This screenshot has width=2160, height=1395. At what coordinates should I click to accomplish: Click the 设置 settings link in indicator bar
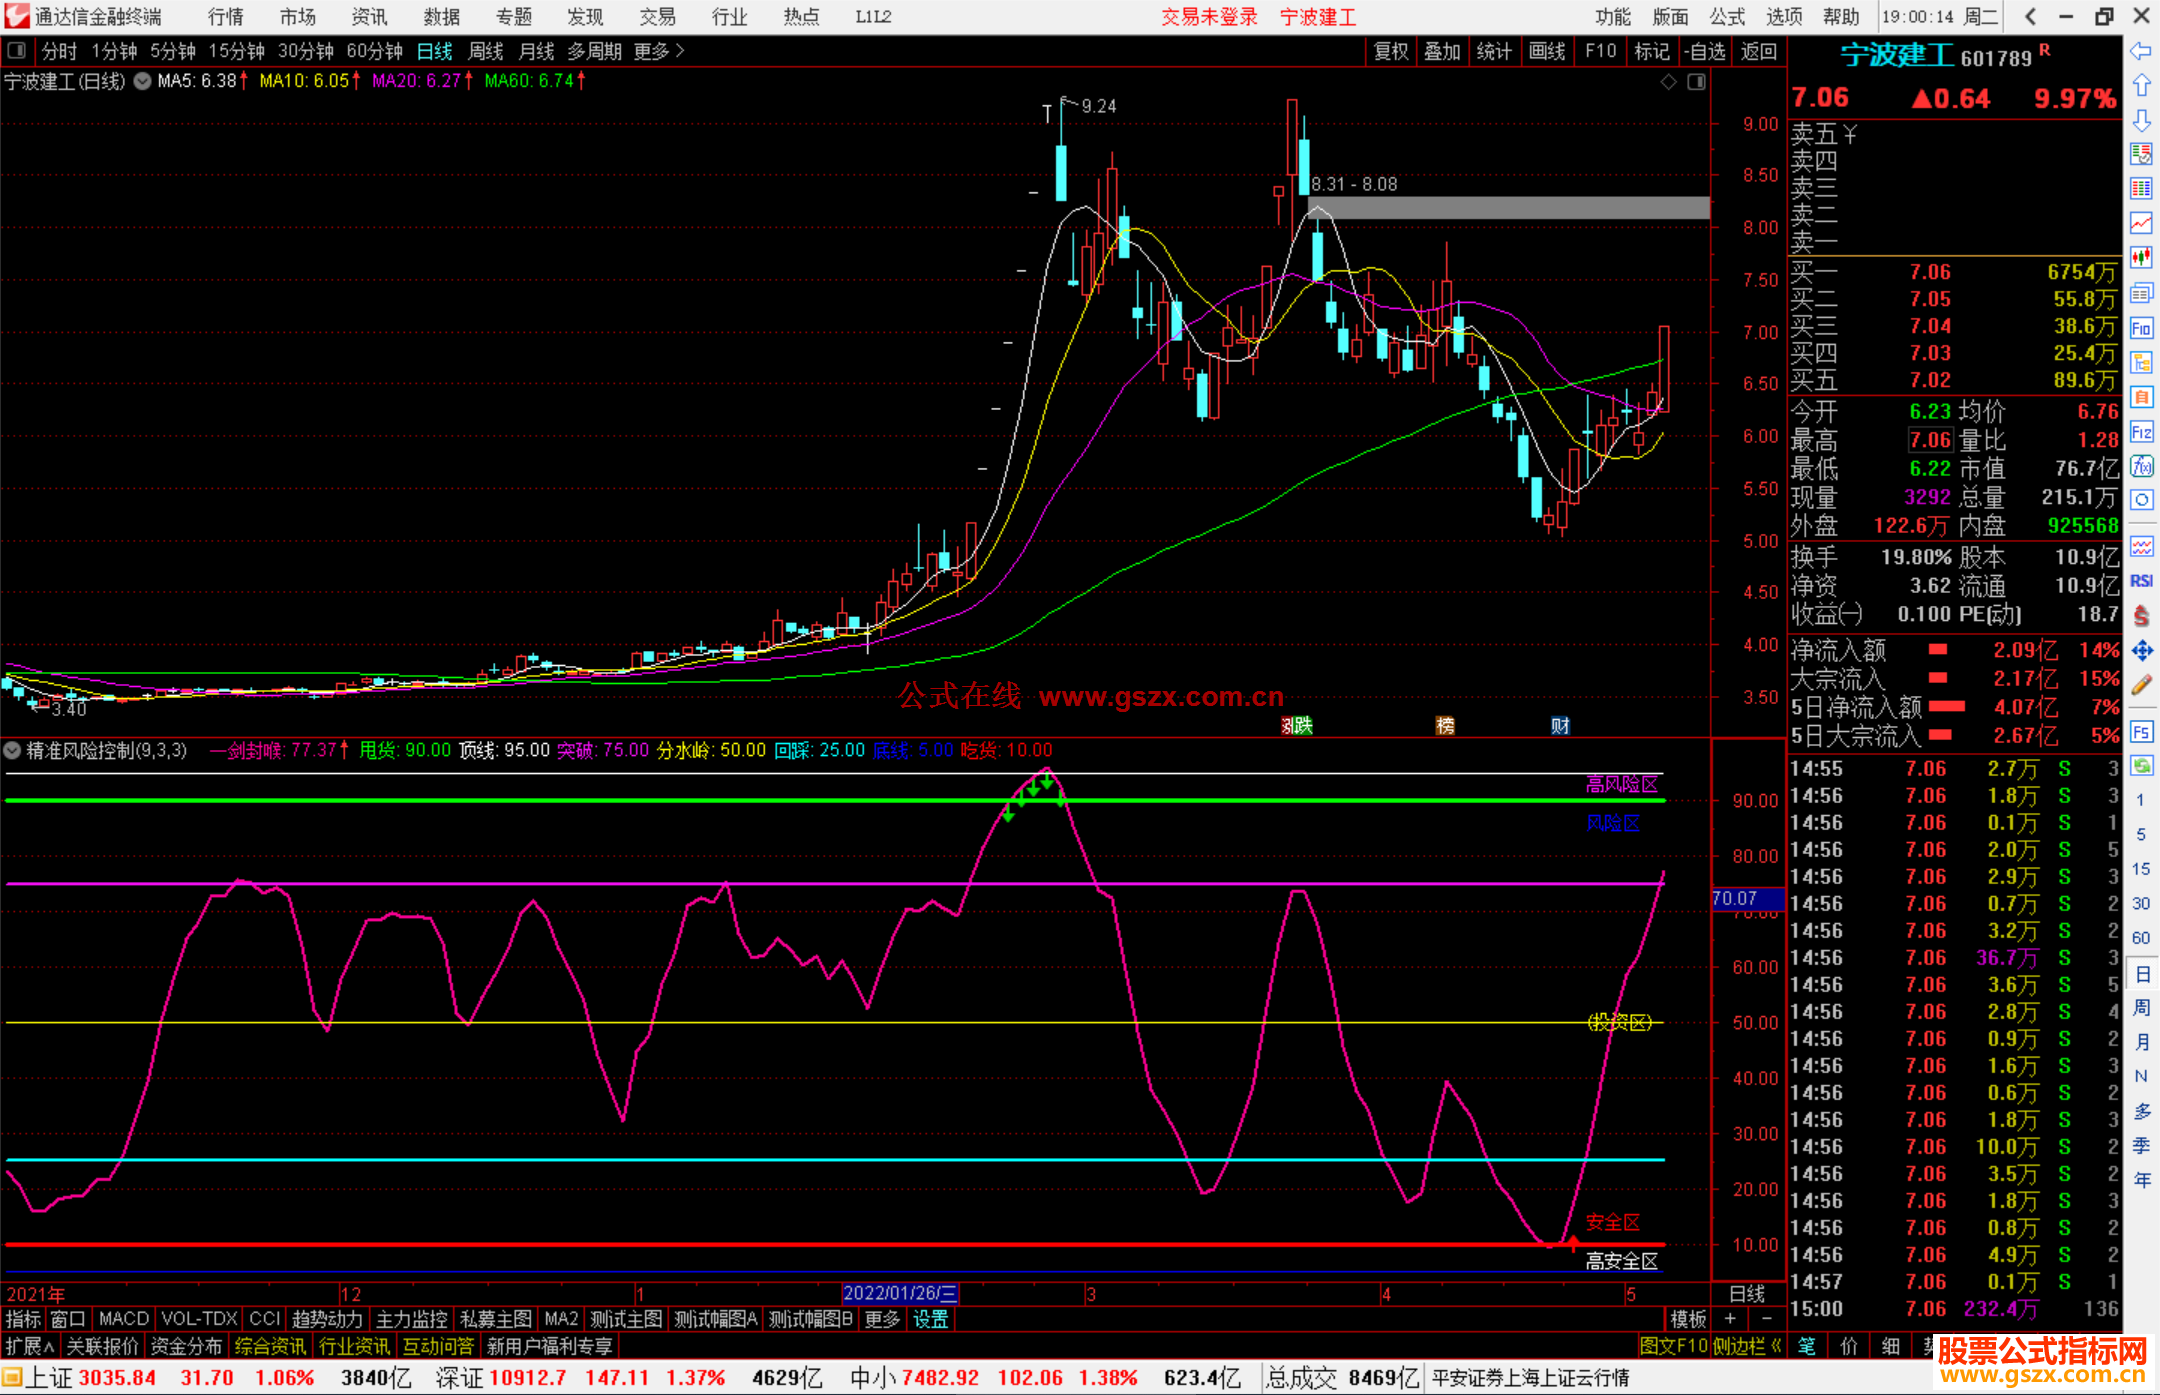pyautogui.click(x=931, y=1319)
